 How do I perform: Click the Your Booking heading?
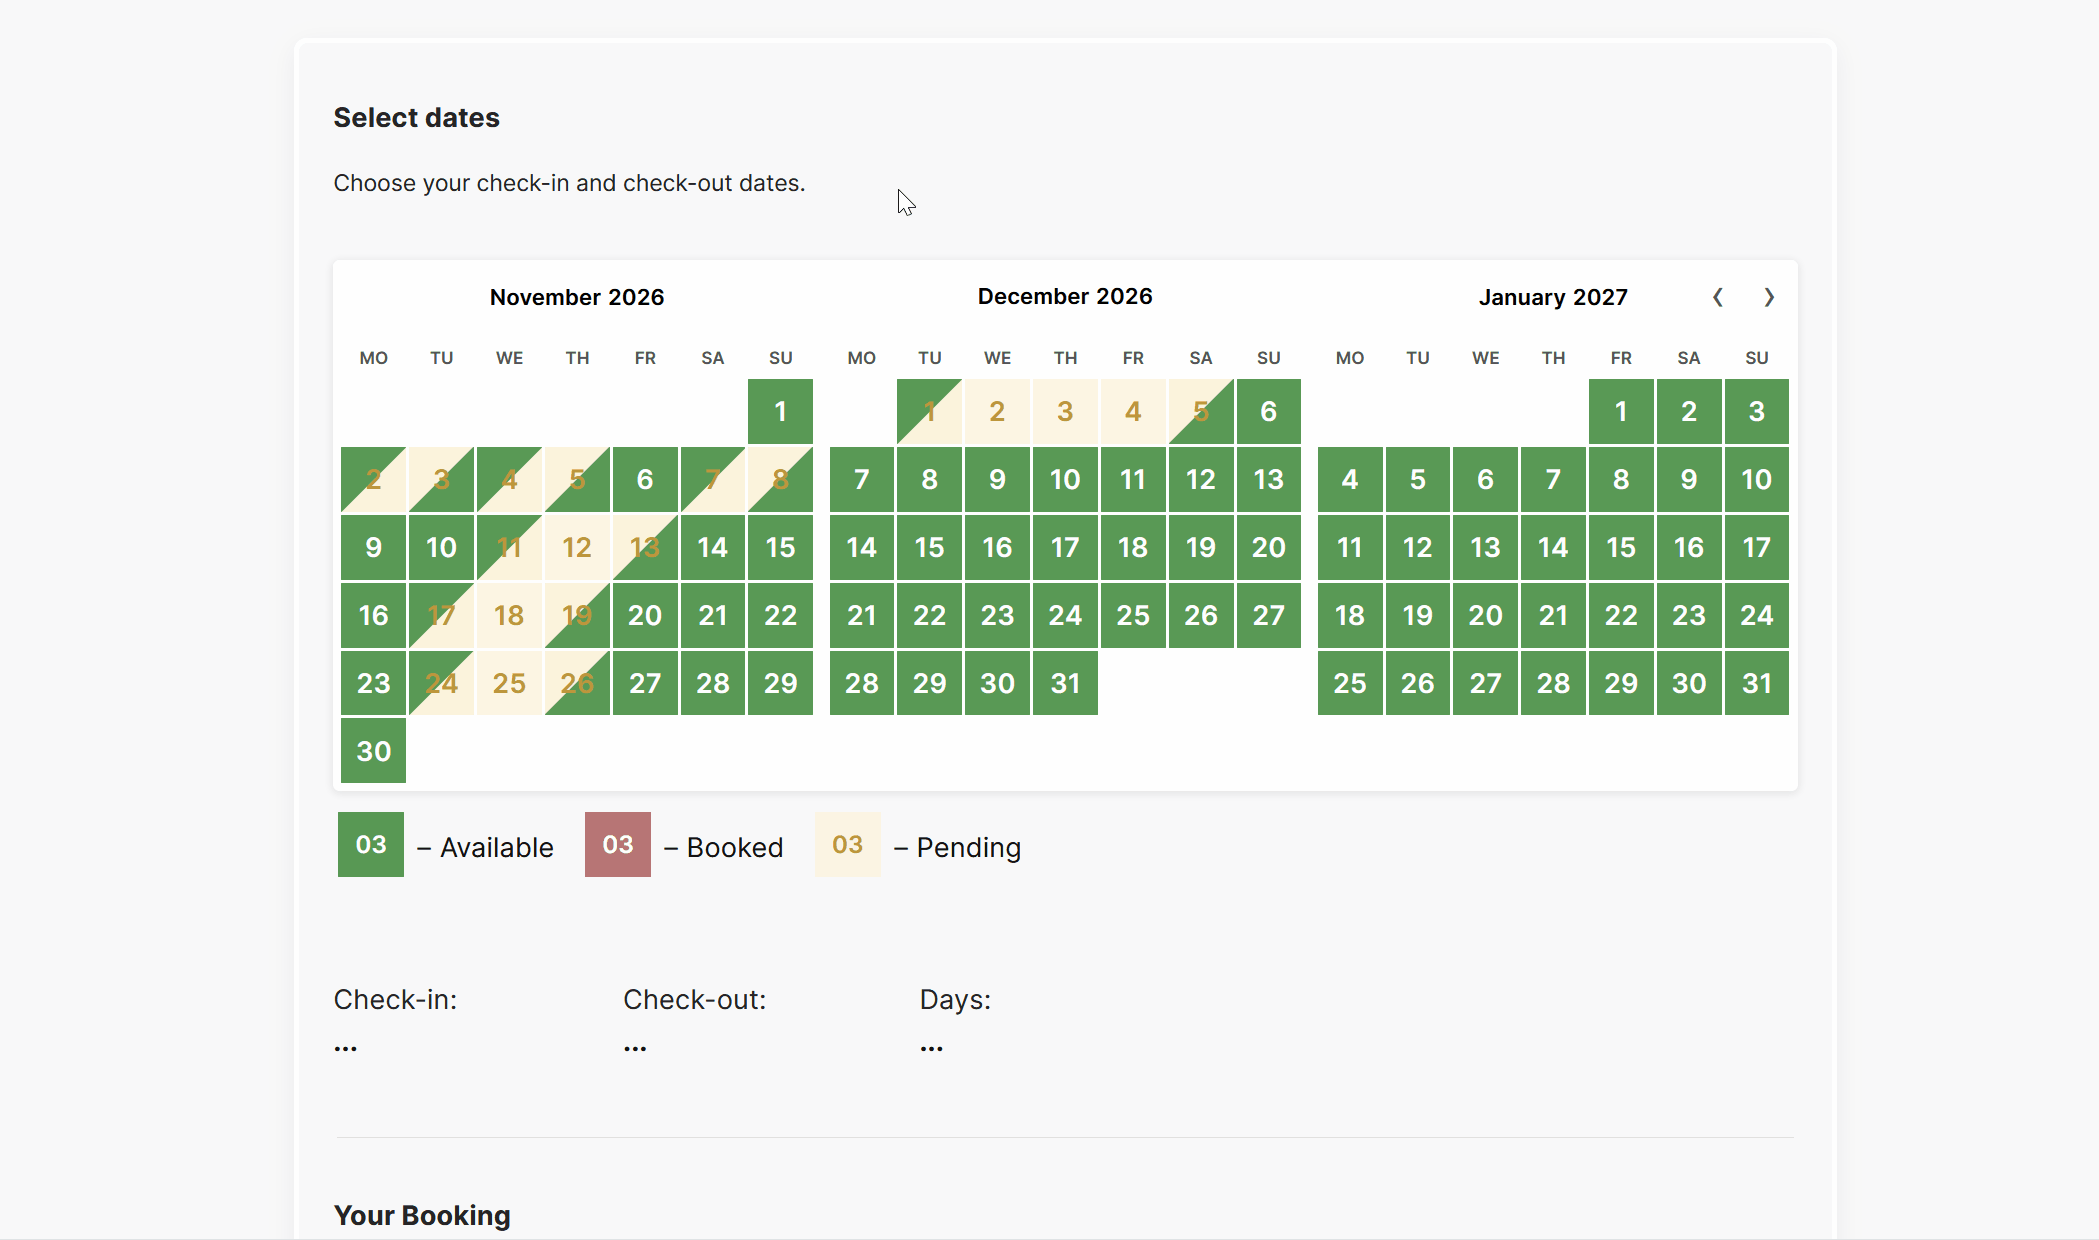422,1216
